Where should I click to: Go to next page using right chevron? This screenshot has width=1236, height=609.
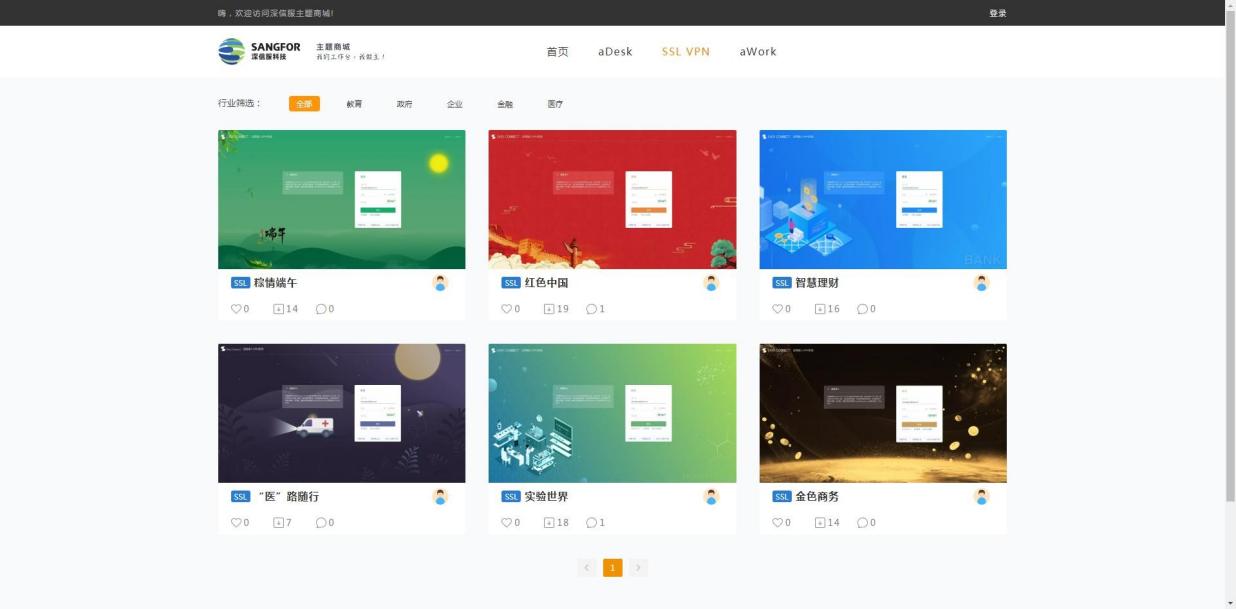638,568
